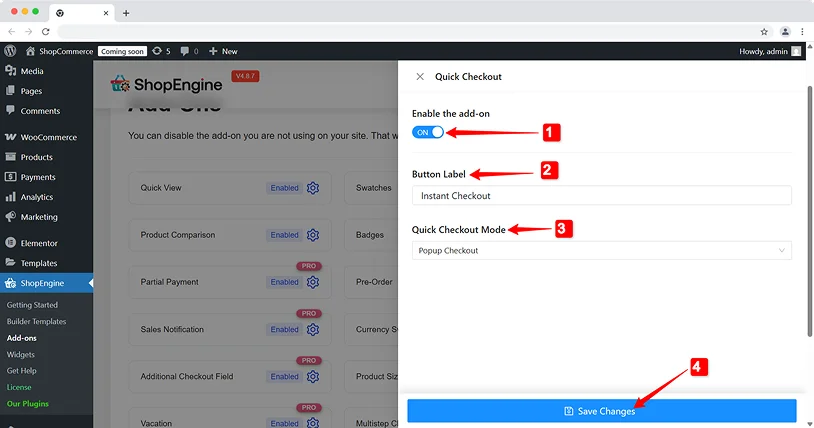Go to Our Plugins submenu
Screen dimensions: 814x428
(28, 404)
